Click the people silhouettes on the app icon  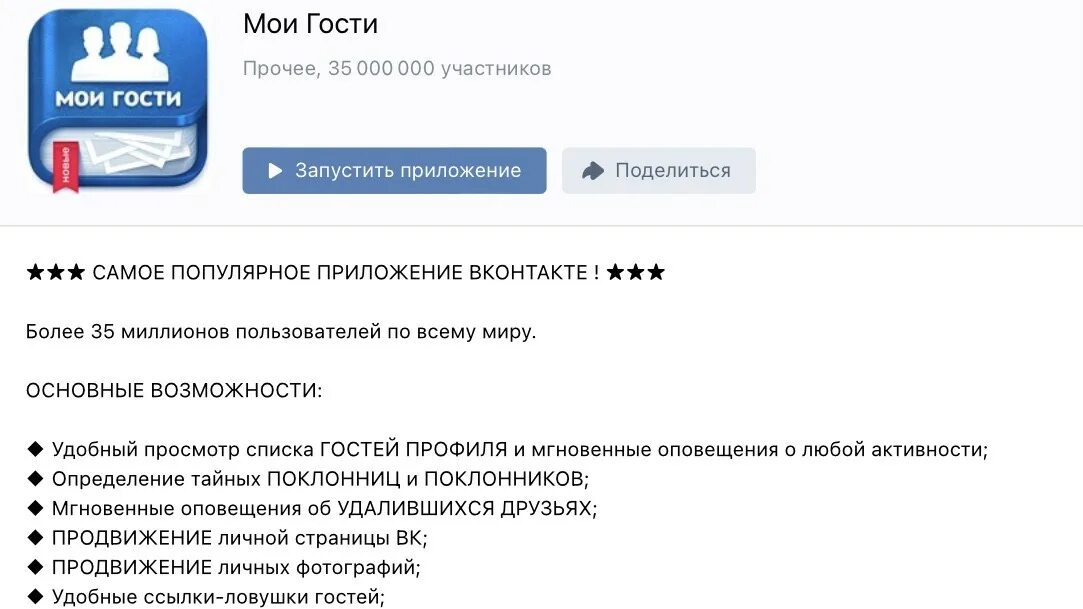pos(118,52)
